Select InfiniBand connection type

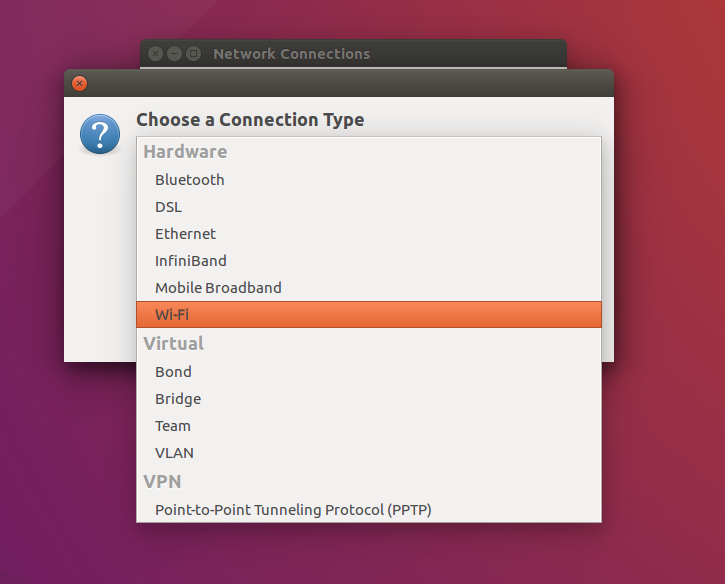(x=369, y=261)
